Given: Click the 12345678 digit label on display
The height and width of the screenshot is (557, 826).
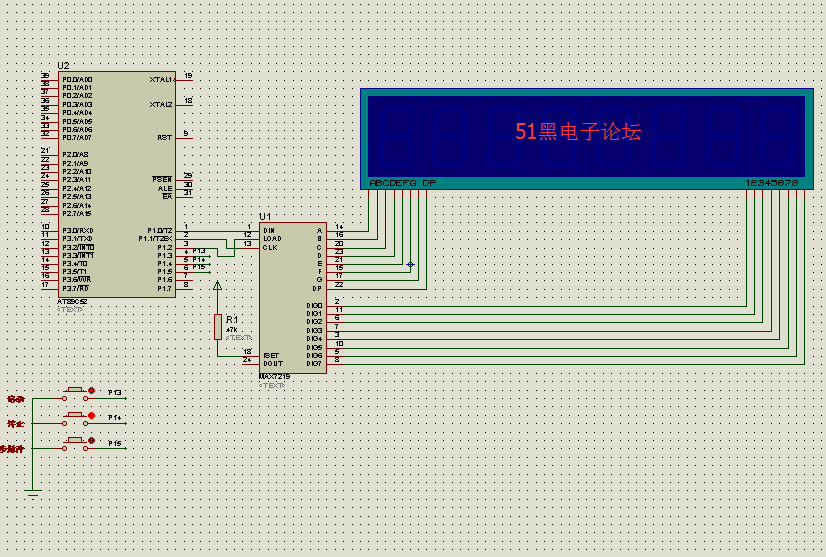Looking at the screenshot, I should (x=771, y=183).
